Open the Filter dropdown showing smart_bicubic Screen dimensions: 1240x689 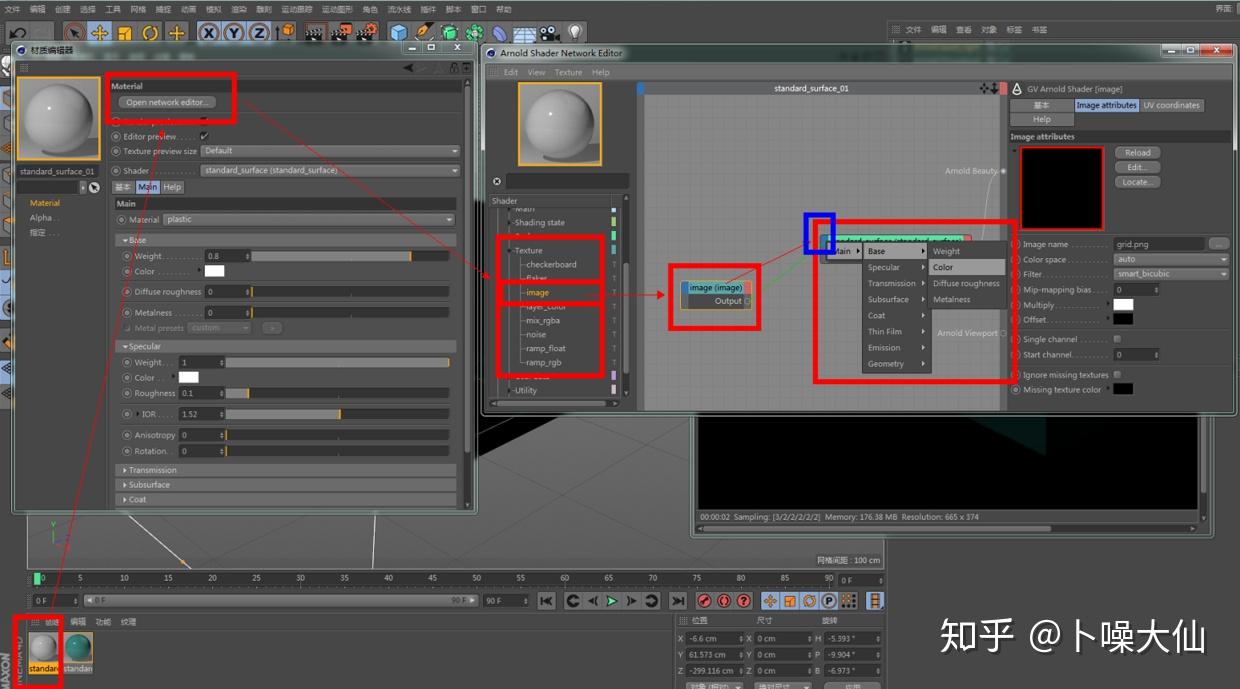1170,274
